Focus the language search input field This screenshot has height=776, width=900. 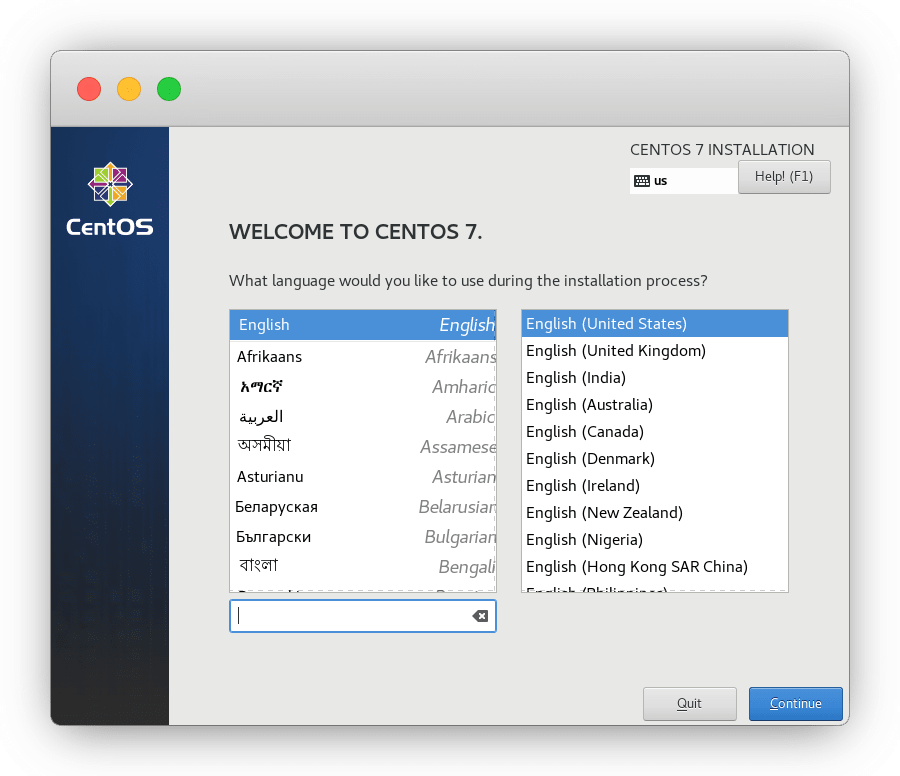click(350, 616)
